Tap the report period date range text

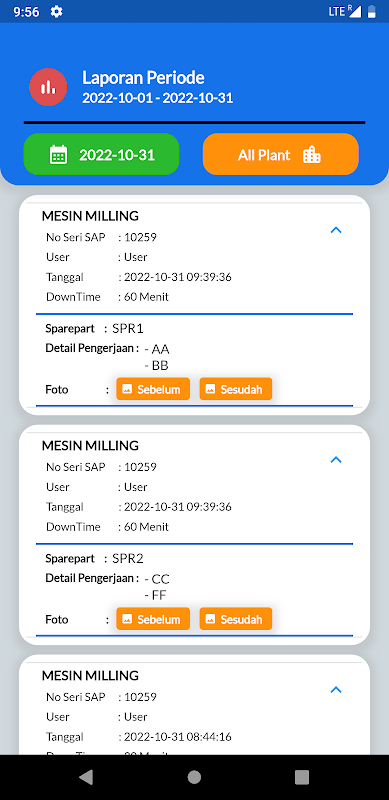(x=158, y=98)
